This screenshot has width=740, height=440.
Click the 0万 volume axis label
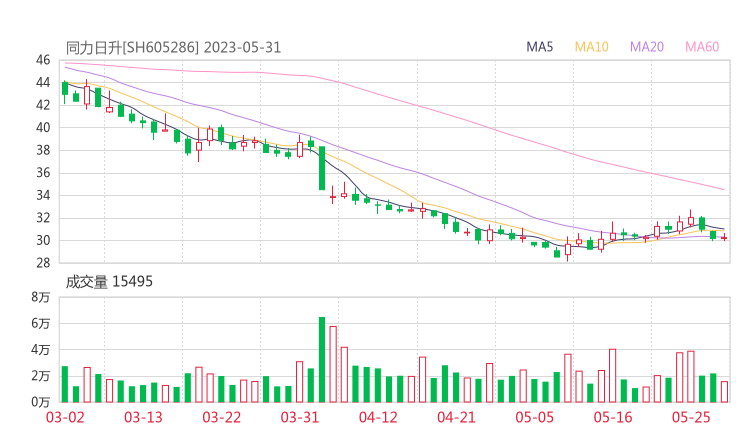[x=41, y=402]
